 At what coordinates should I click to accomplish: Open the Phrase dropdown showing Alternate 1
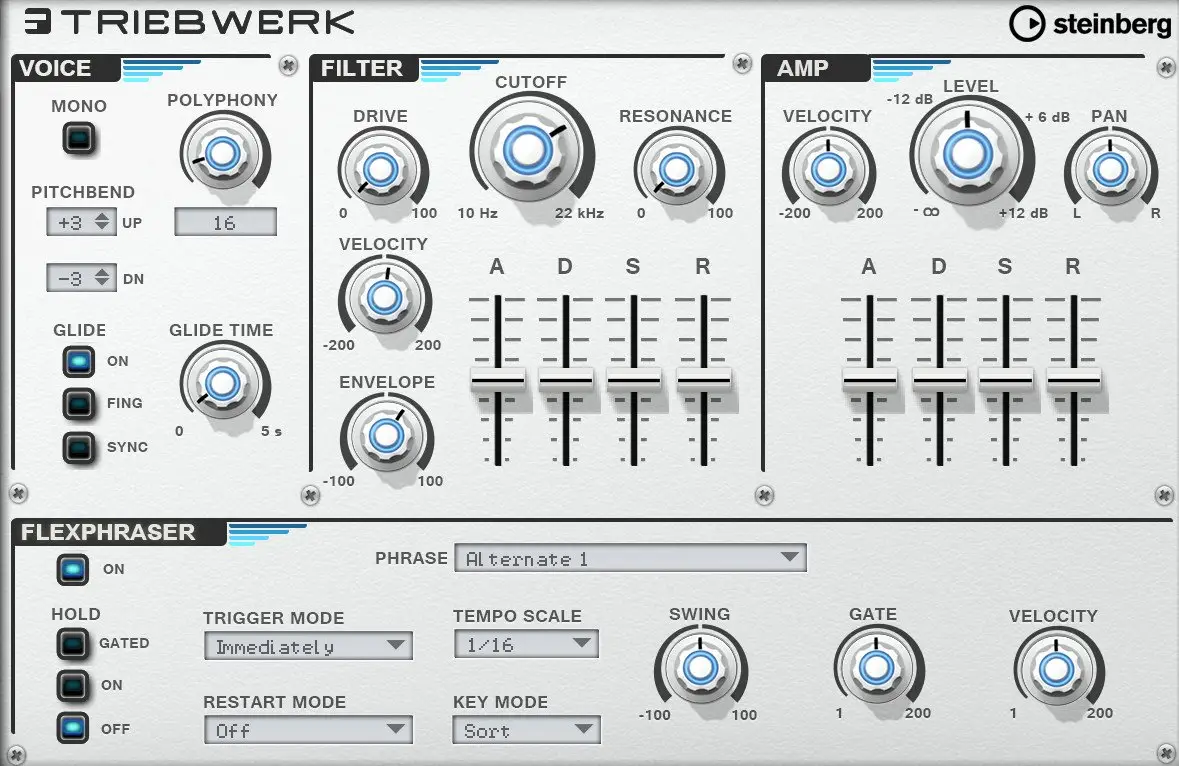tap(630, 559)
